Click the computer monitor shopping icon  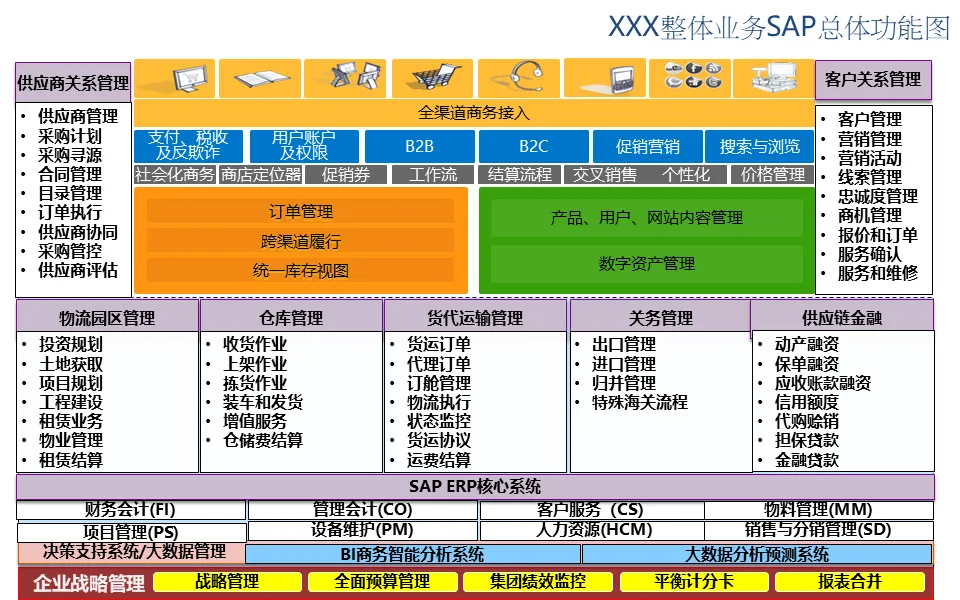coord(175,78)
